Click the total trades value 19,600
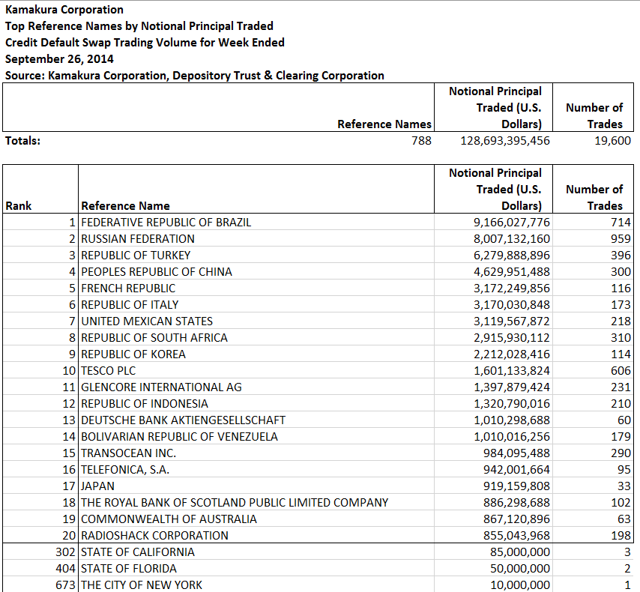Screen dimensions: 640x592 pos(613,141)
